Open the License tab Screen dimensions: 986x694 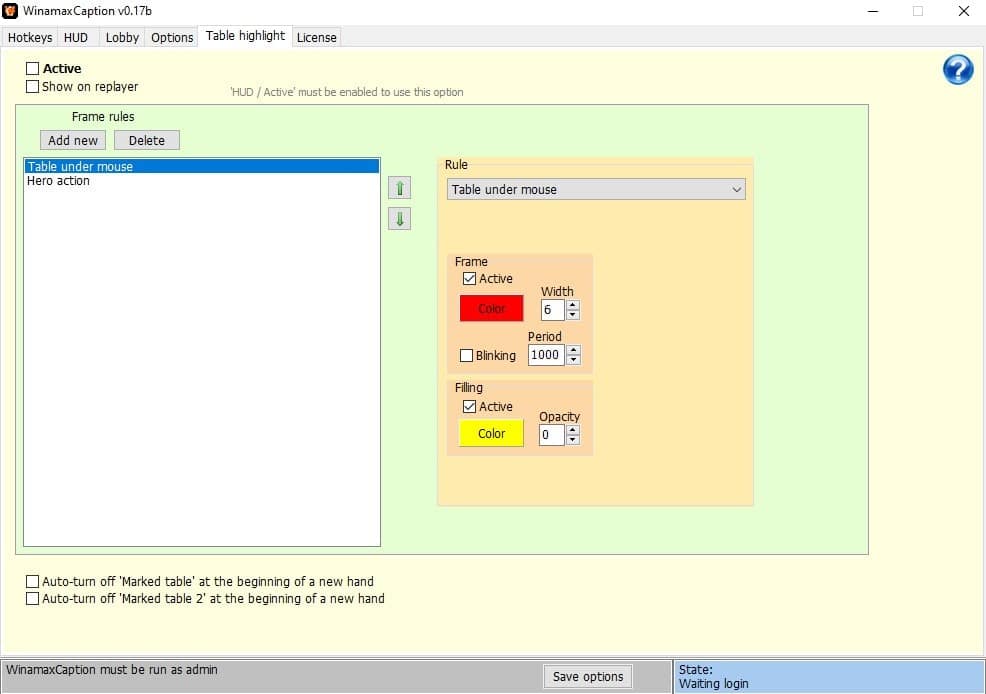coord(316,38)
